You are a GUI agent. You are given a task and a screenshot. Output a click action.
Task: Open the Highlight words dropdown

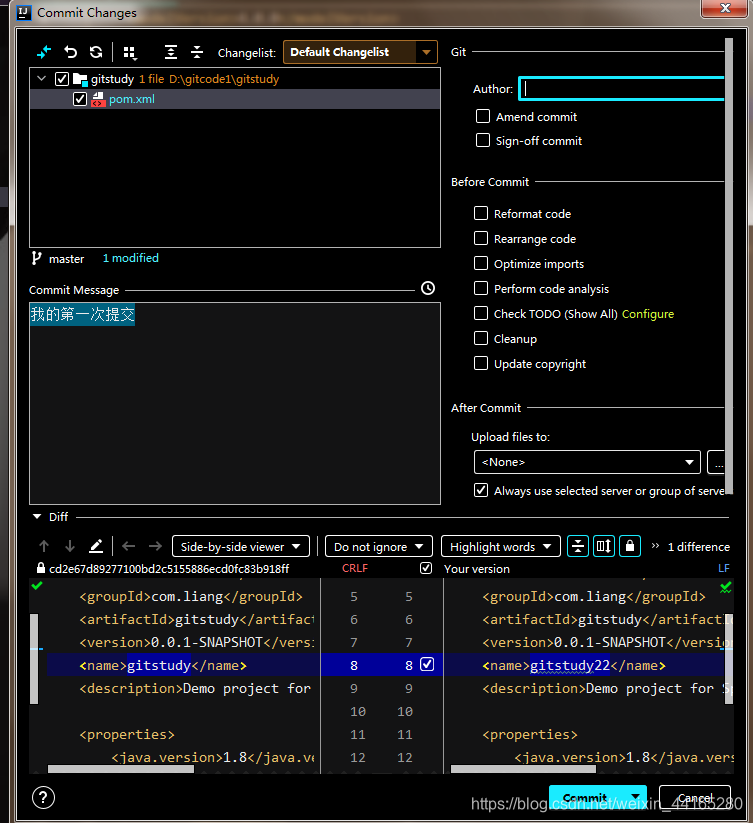point(501,546)
